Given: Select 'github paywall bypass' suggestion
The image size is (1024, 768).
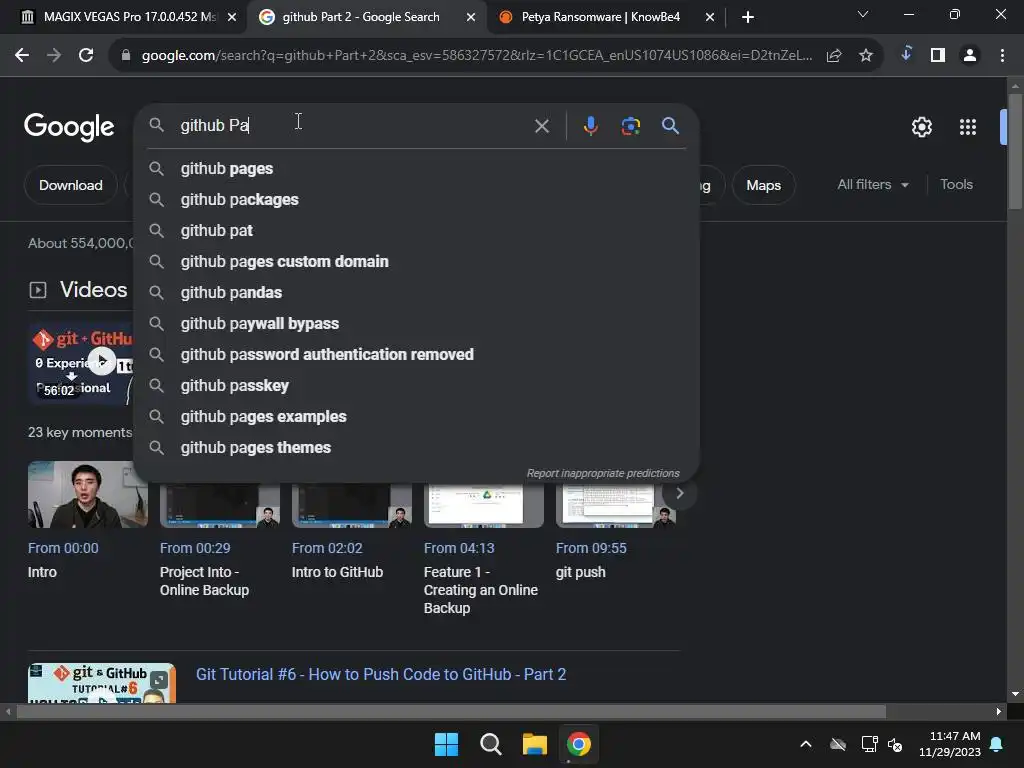Looking at the screenshot, I should tap(416, 323).
